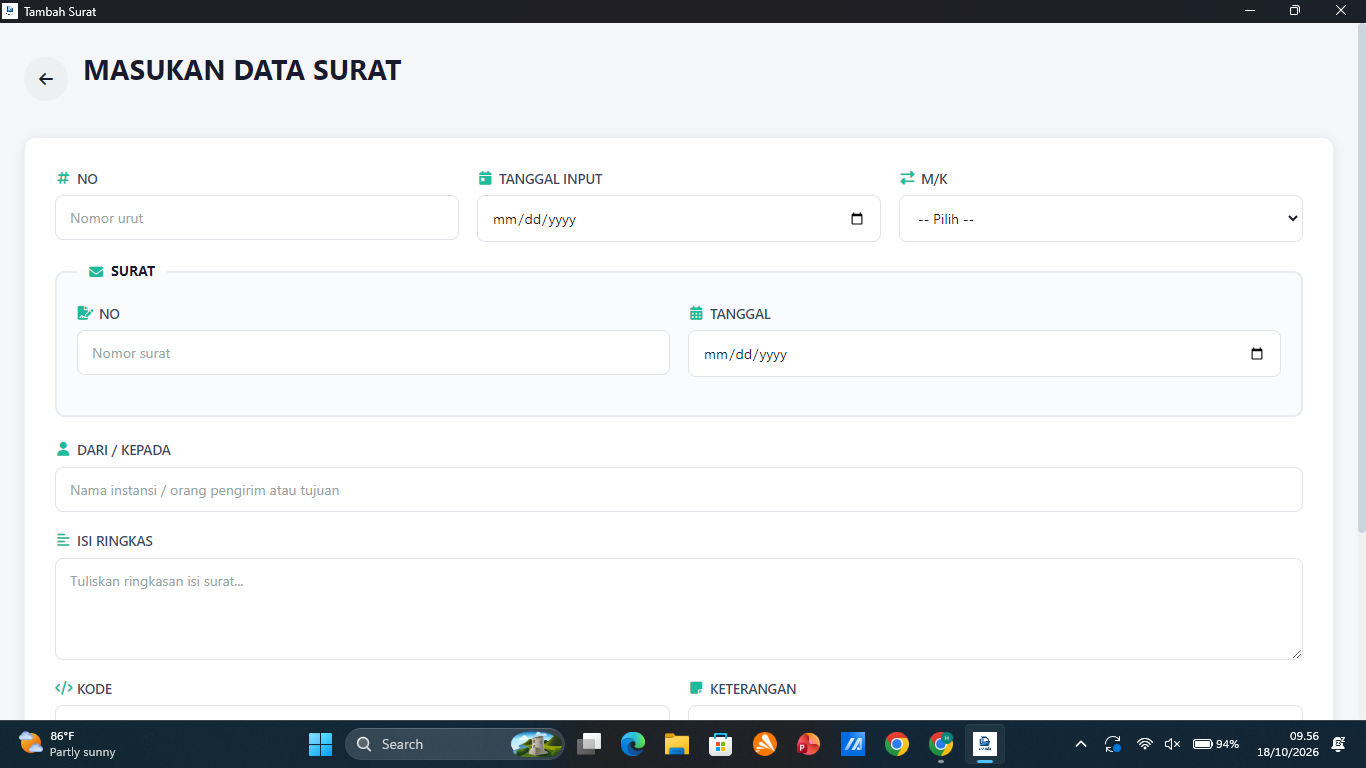The width and height of the screenshot is (1366, 768).
Task: Open Task View in taskbar
Action: 589,744
